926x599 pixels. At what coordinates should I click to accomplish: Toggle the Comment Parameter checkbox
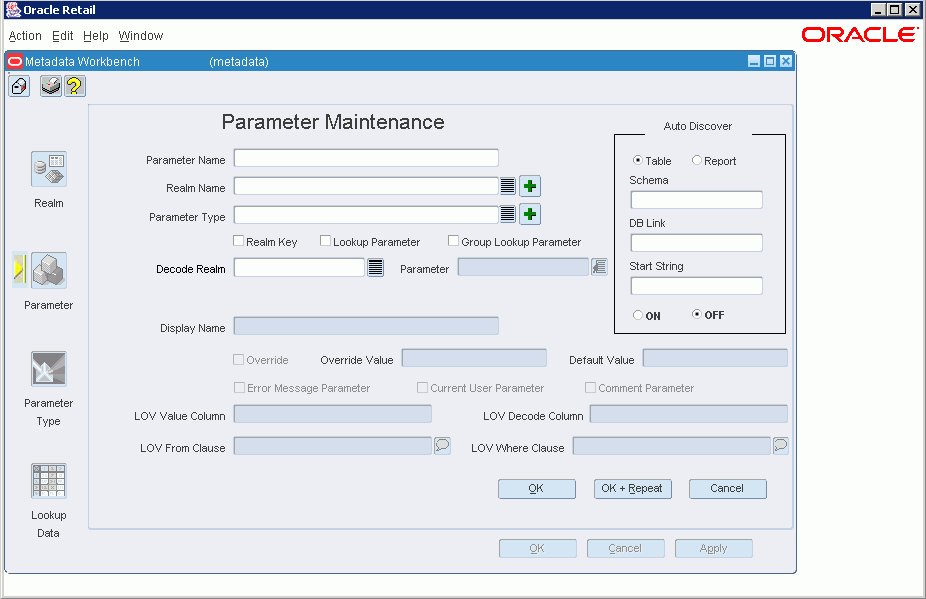590,388
